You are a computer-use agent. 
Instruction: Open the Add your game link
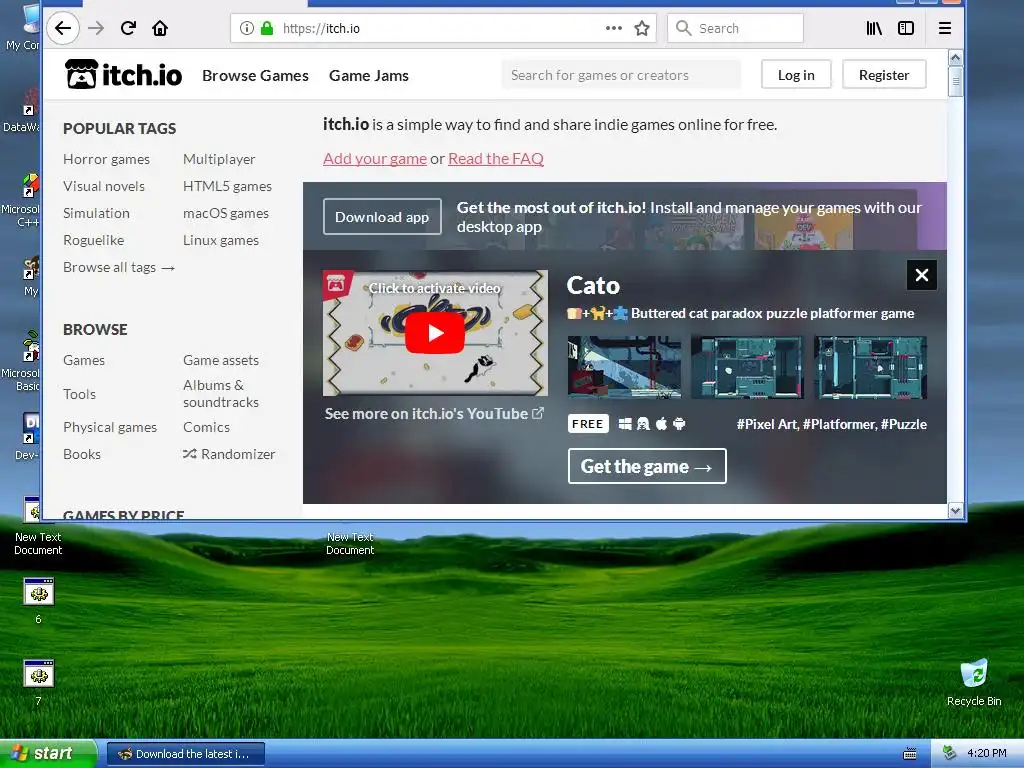point(375,158)
